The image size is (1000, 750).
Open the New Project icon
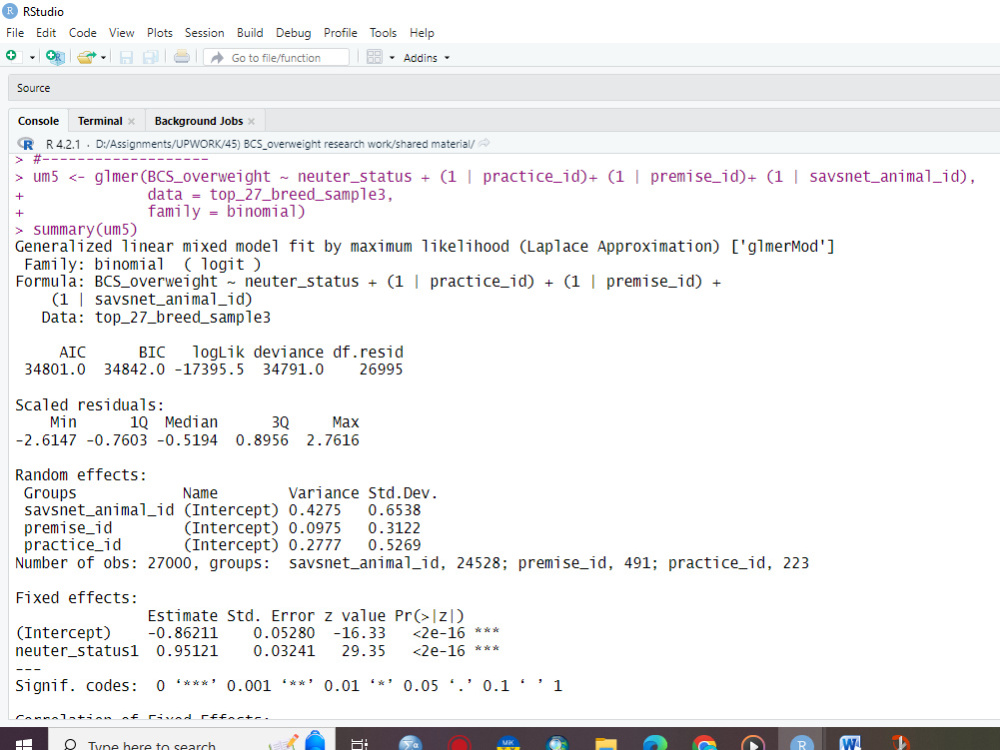click(53, 57)
